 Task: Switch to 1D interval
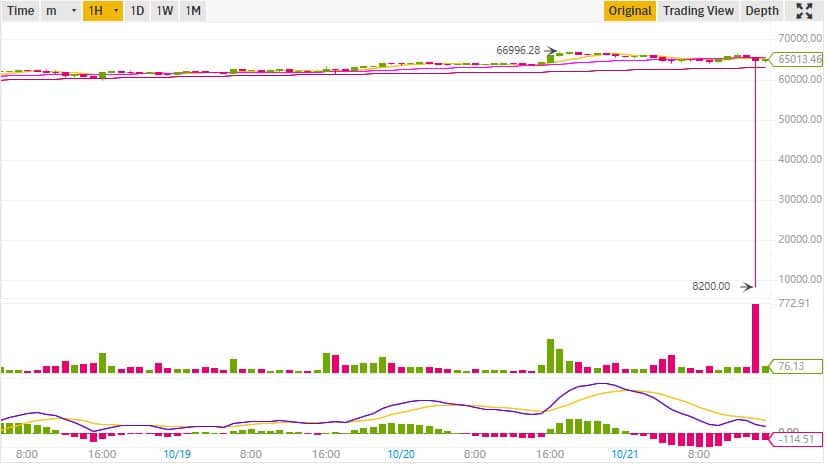137,11
